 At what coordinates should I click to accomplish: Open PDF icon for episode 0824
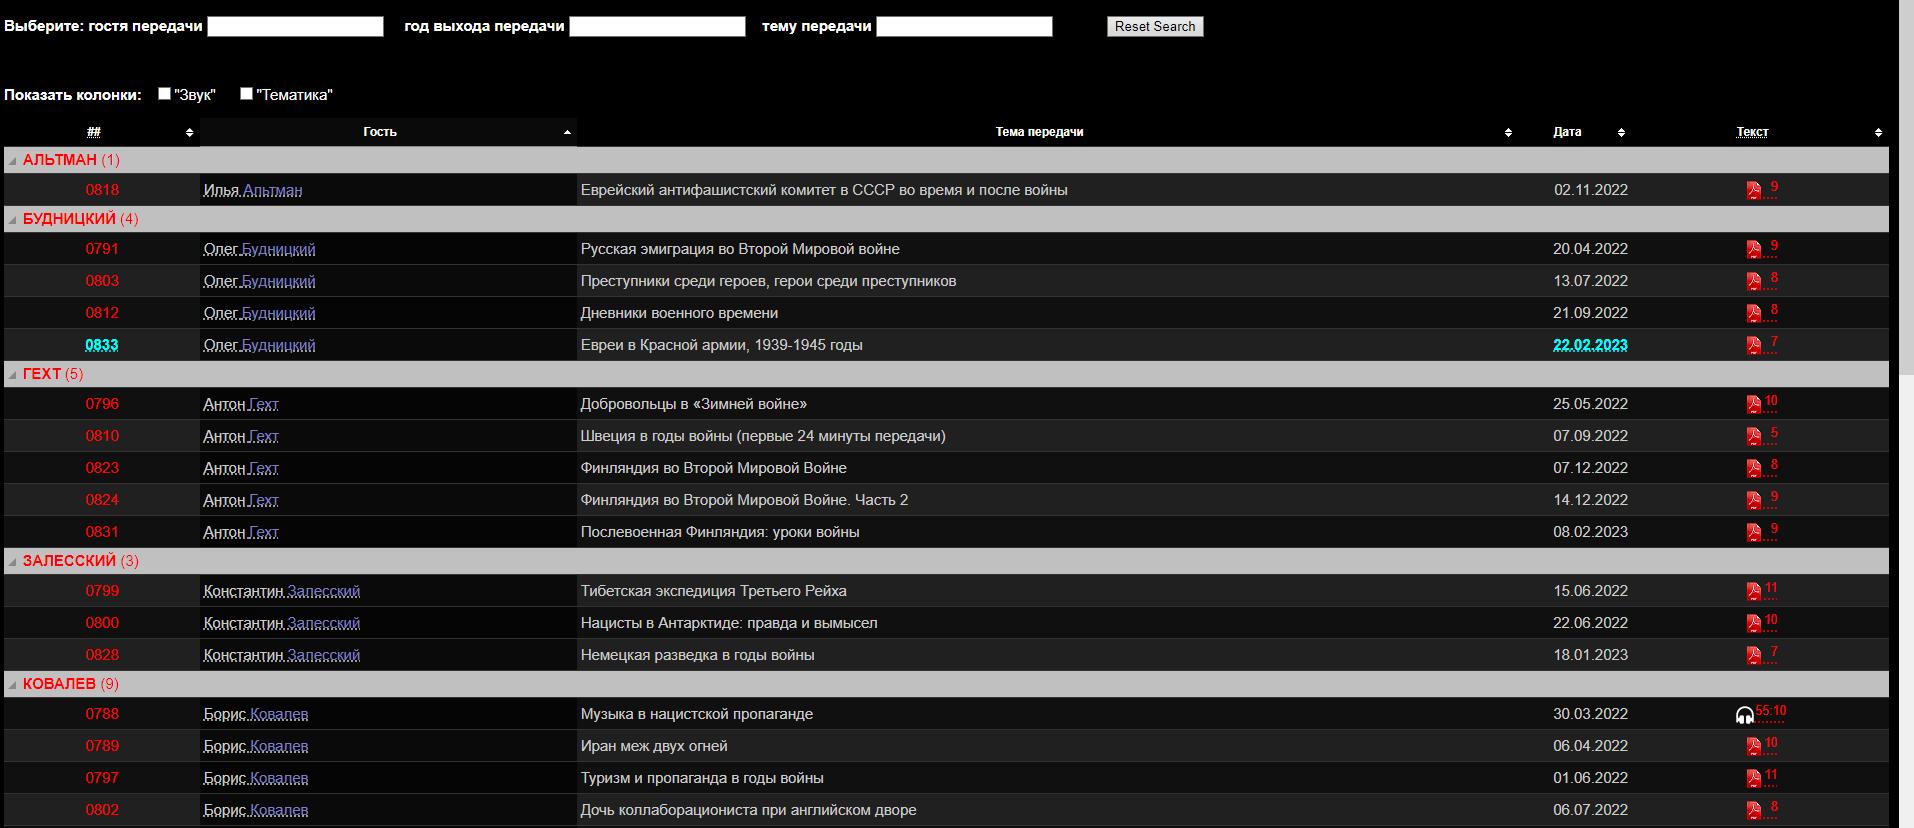(1753, 500)
